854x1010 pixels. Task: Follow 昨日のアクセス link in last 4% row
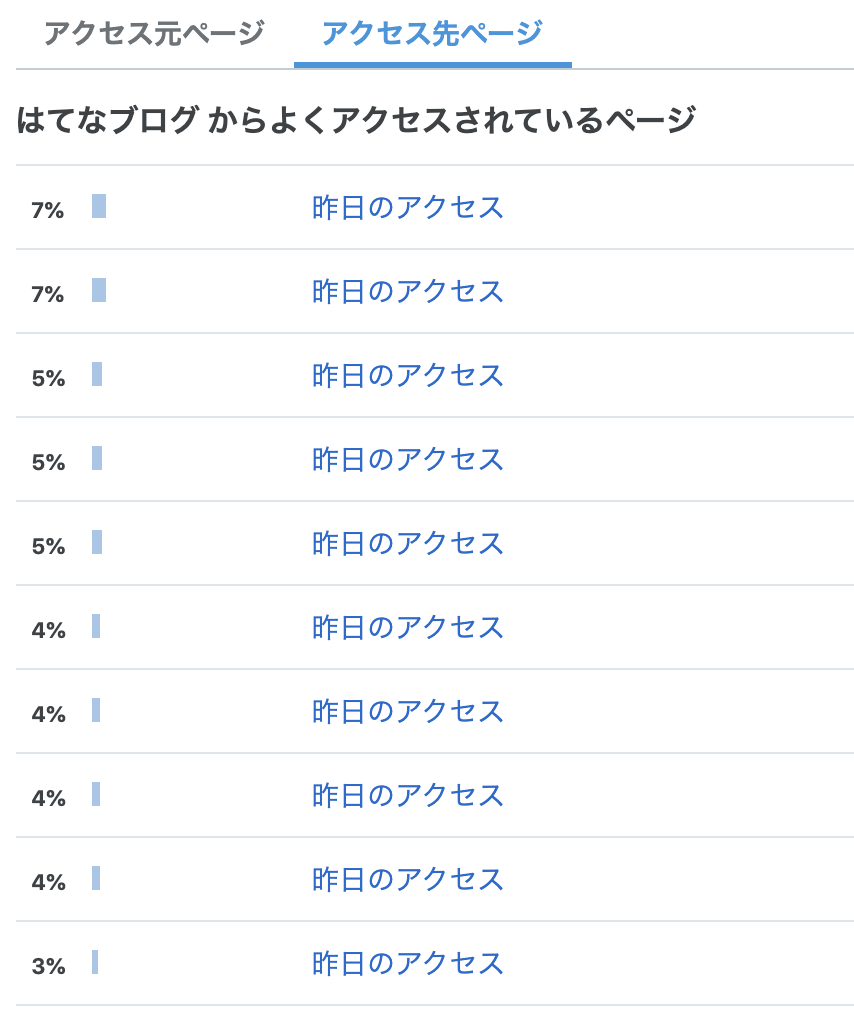tap(408, 879)
